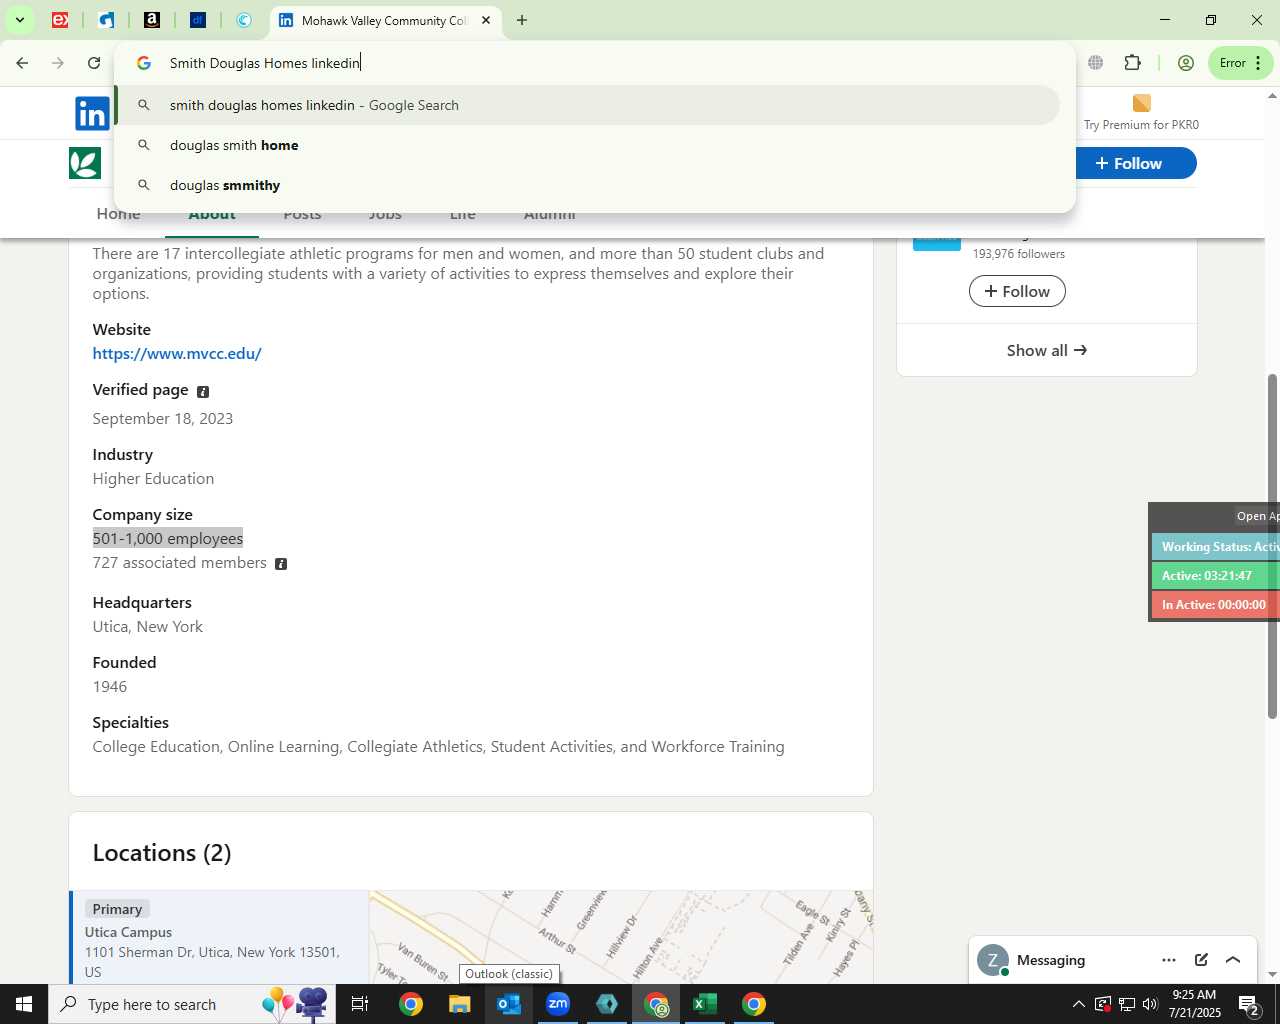Open the Windows Start menu
This screenshot has height=1024, width=1280.
[24, 1004]
